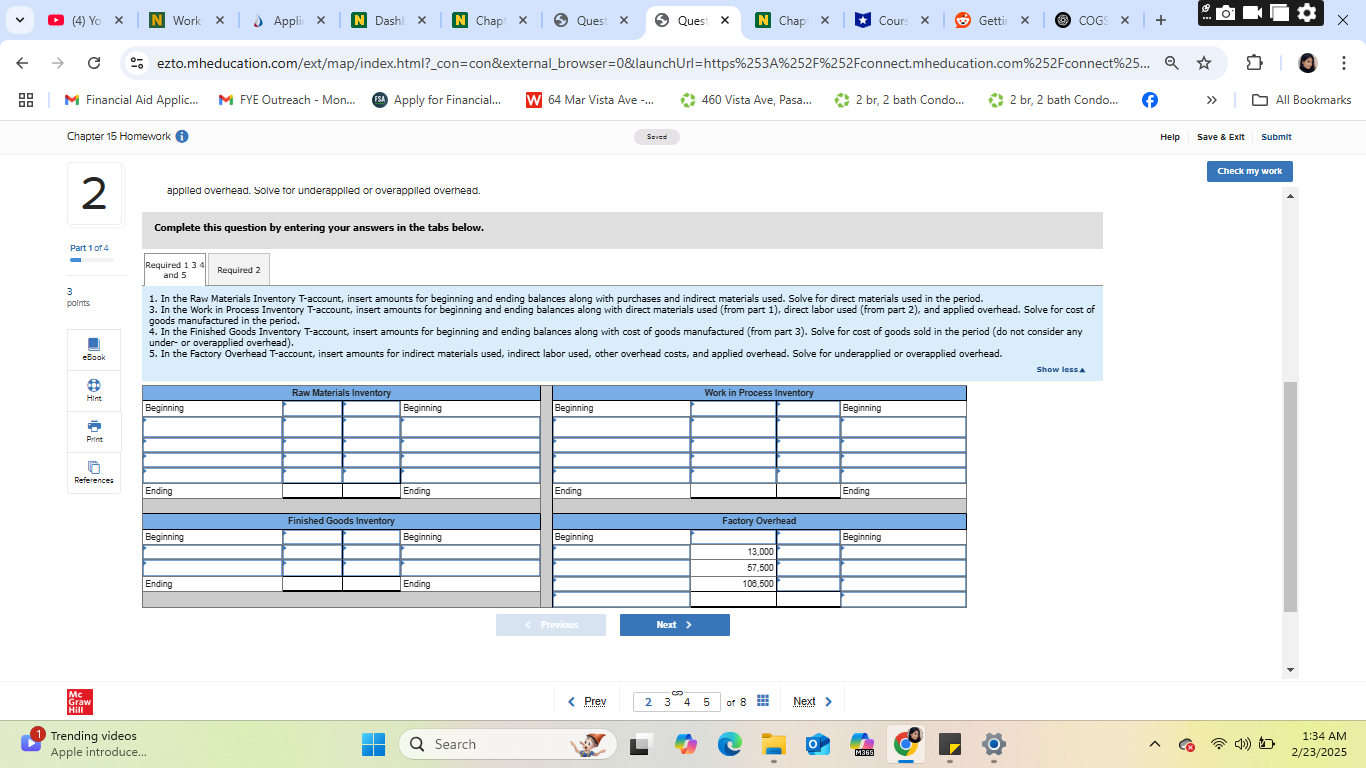The image size is (1366, 768).
Task: Jump to question 5 in the pager
Action: [x=706, y=702]
